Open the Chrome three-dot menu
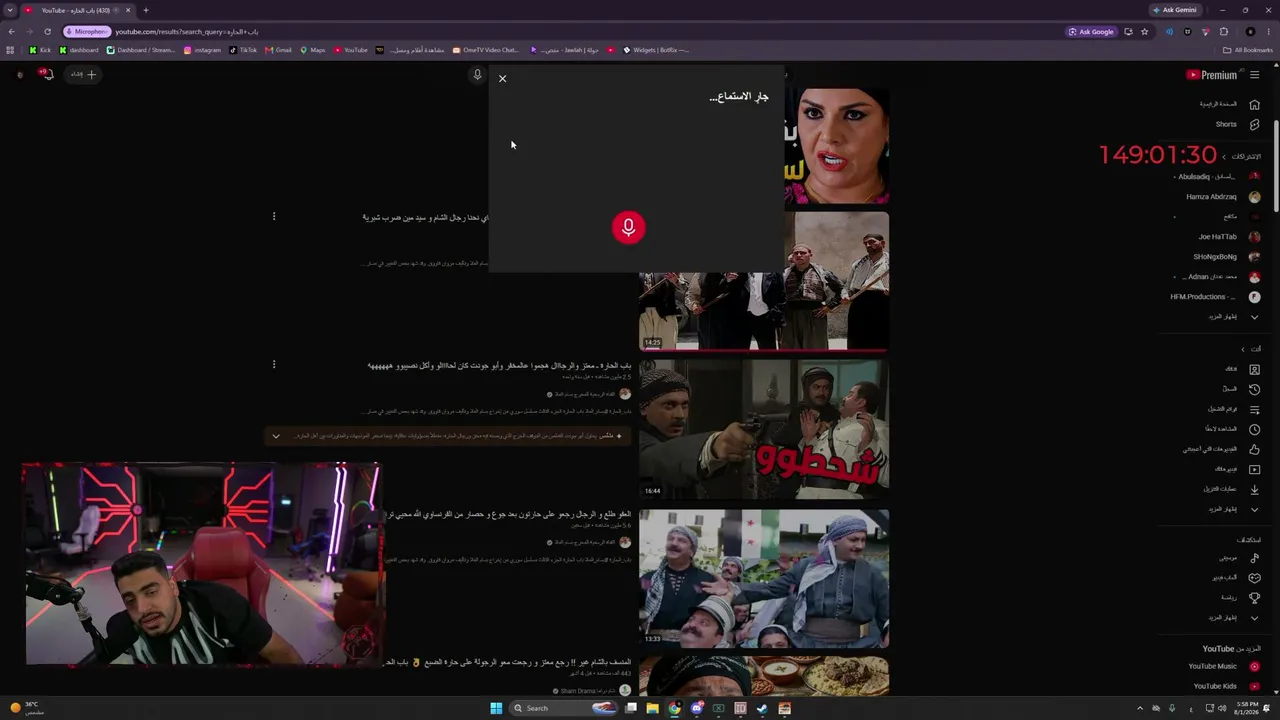This screenshot has height=720, width=1280. pyautogui.click(x=1268, y=31)
